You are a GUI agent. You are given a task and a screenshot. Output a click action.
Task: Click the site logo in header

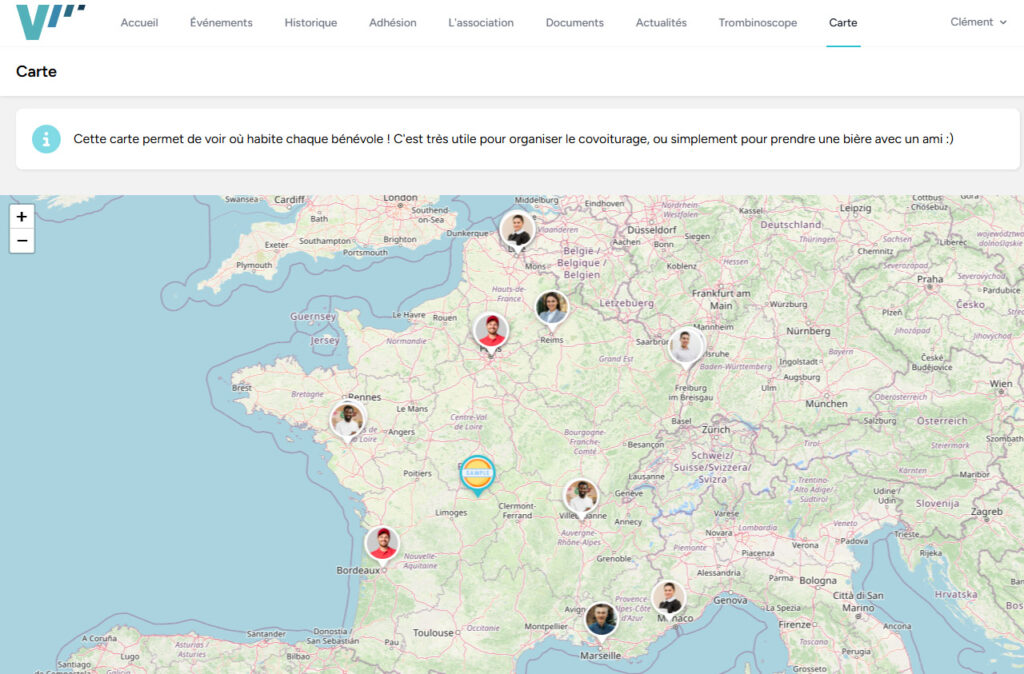point(50,22)
